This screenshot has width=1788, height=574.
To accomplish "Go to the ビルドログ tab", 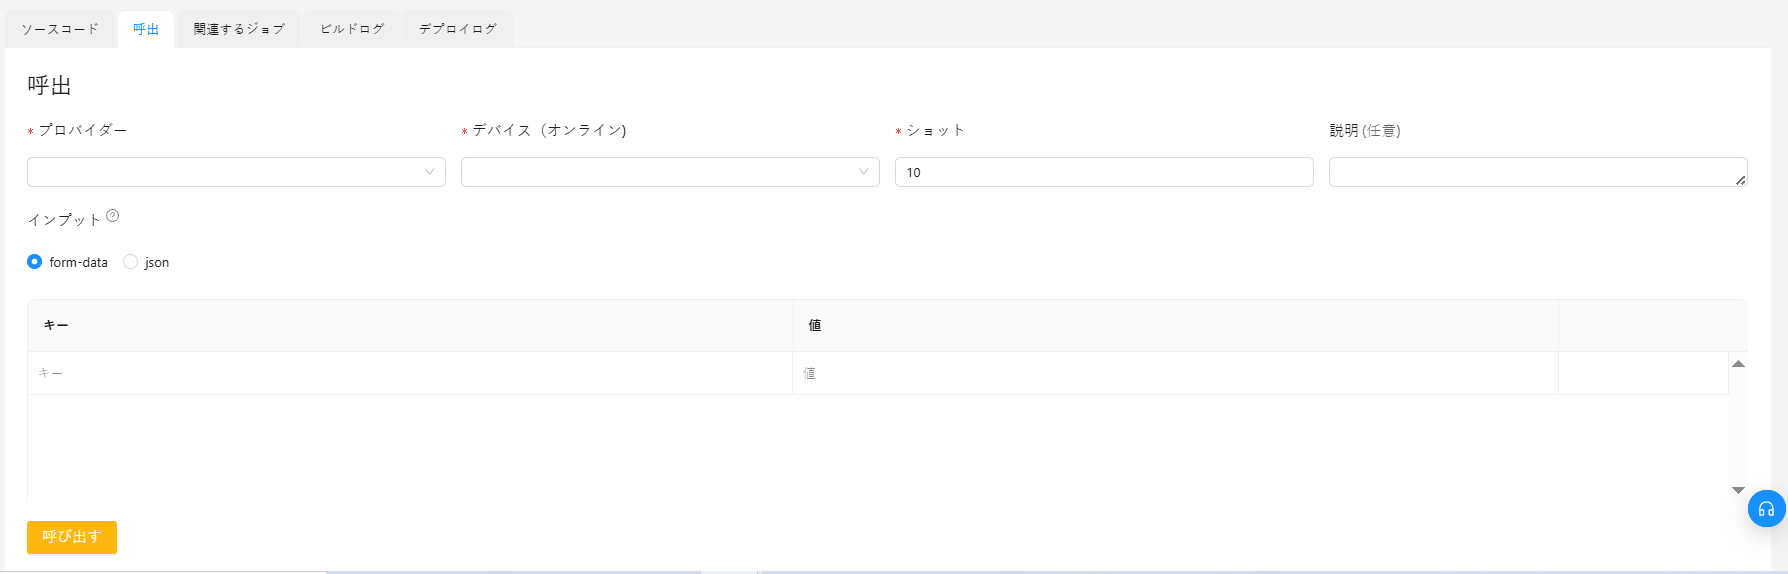I will pyautogui.click(x=352, y=29).
